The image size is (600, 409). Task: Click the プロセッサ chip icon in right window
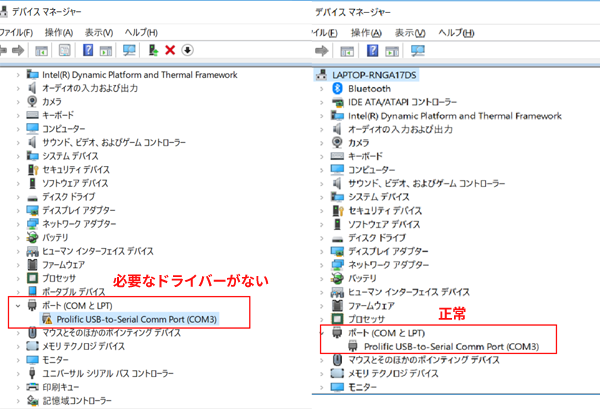pos(337,319)
